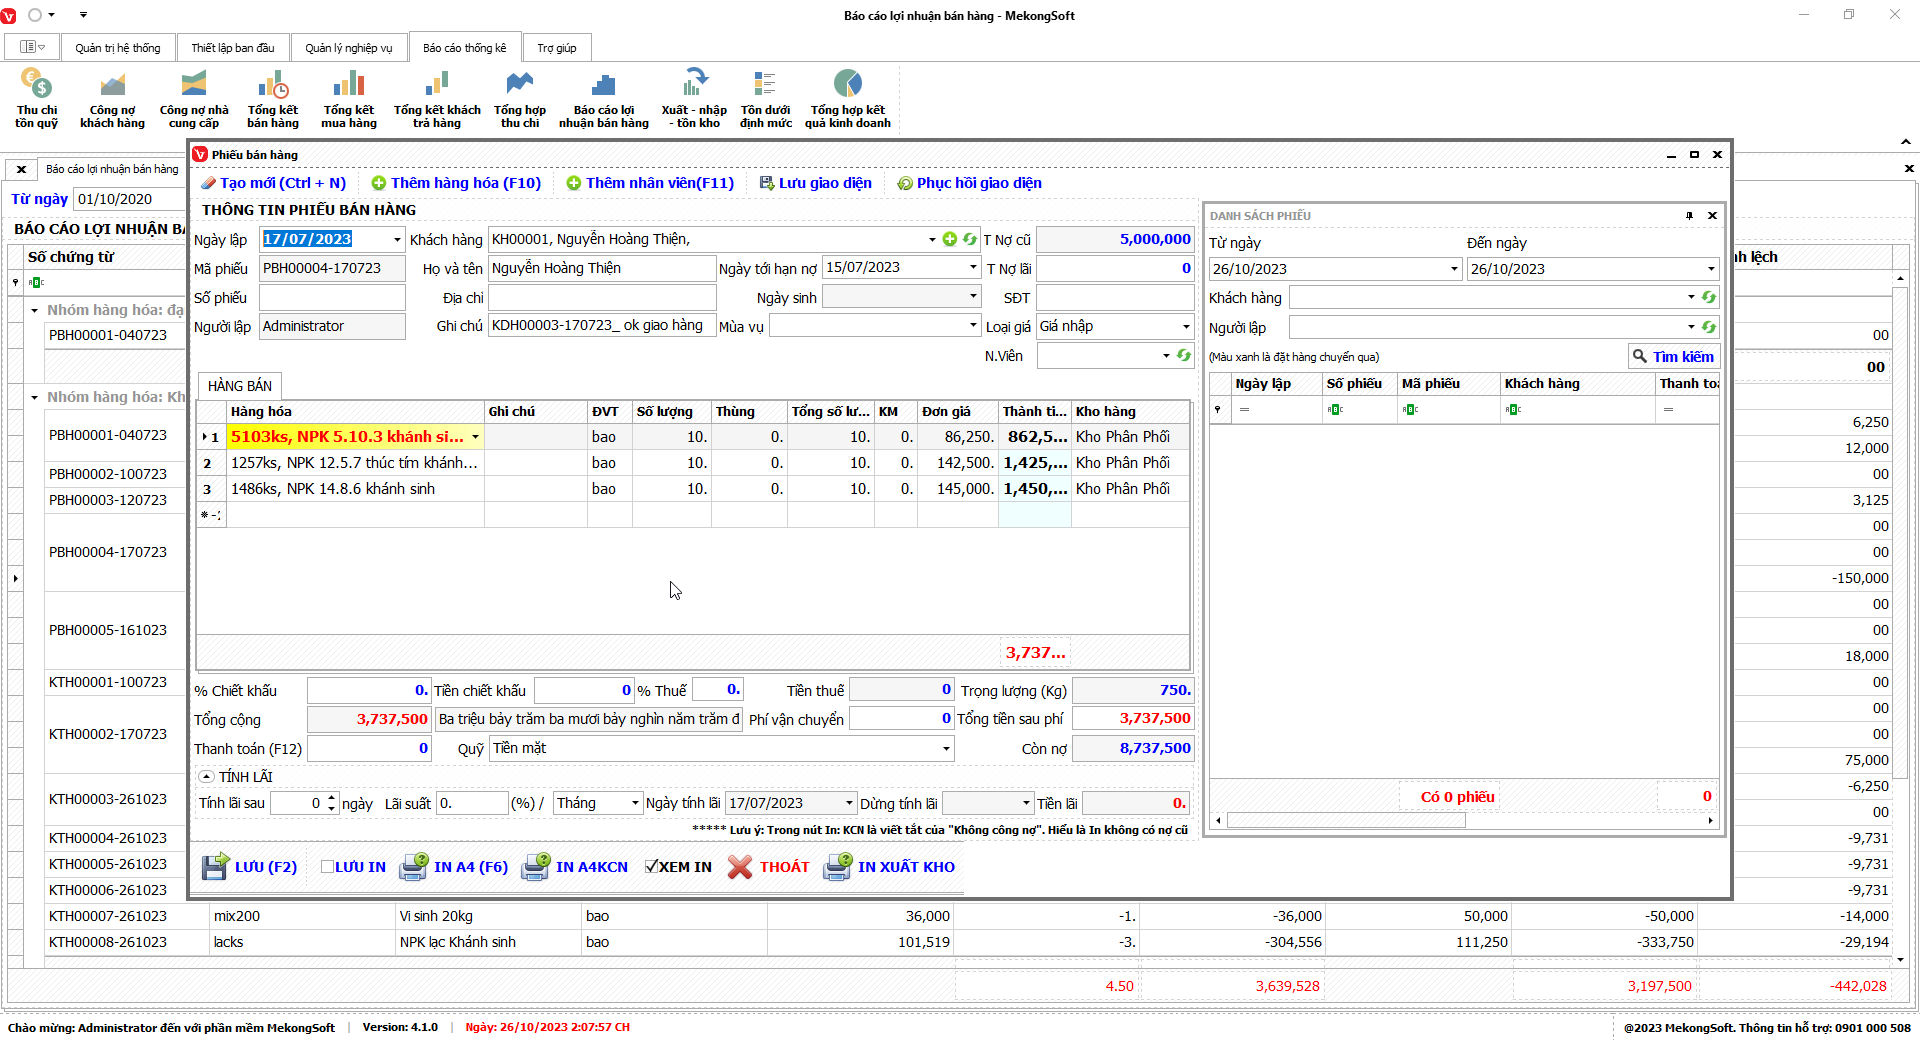Open the Ngày lập date dropdown

(397, 240)
